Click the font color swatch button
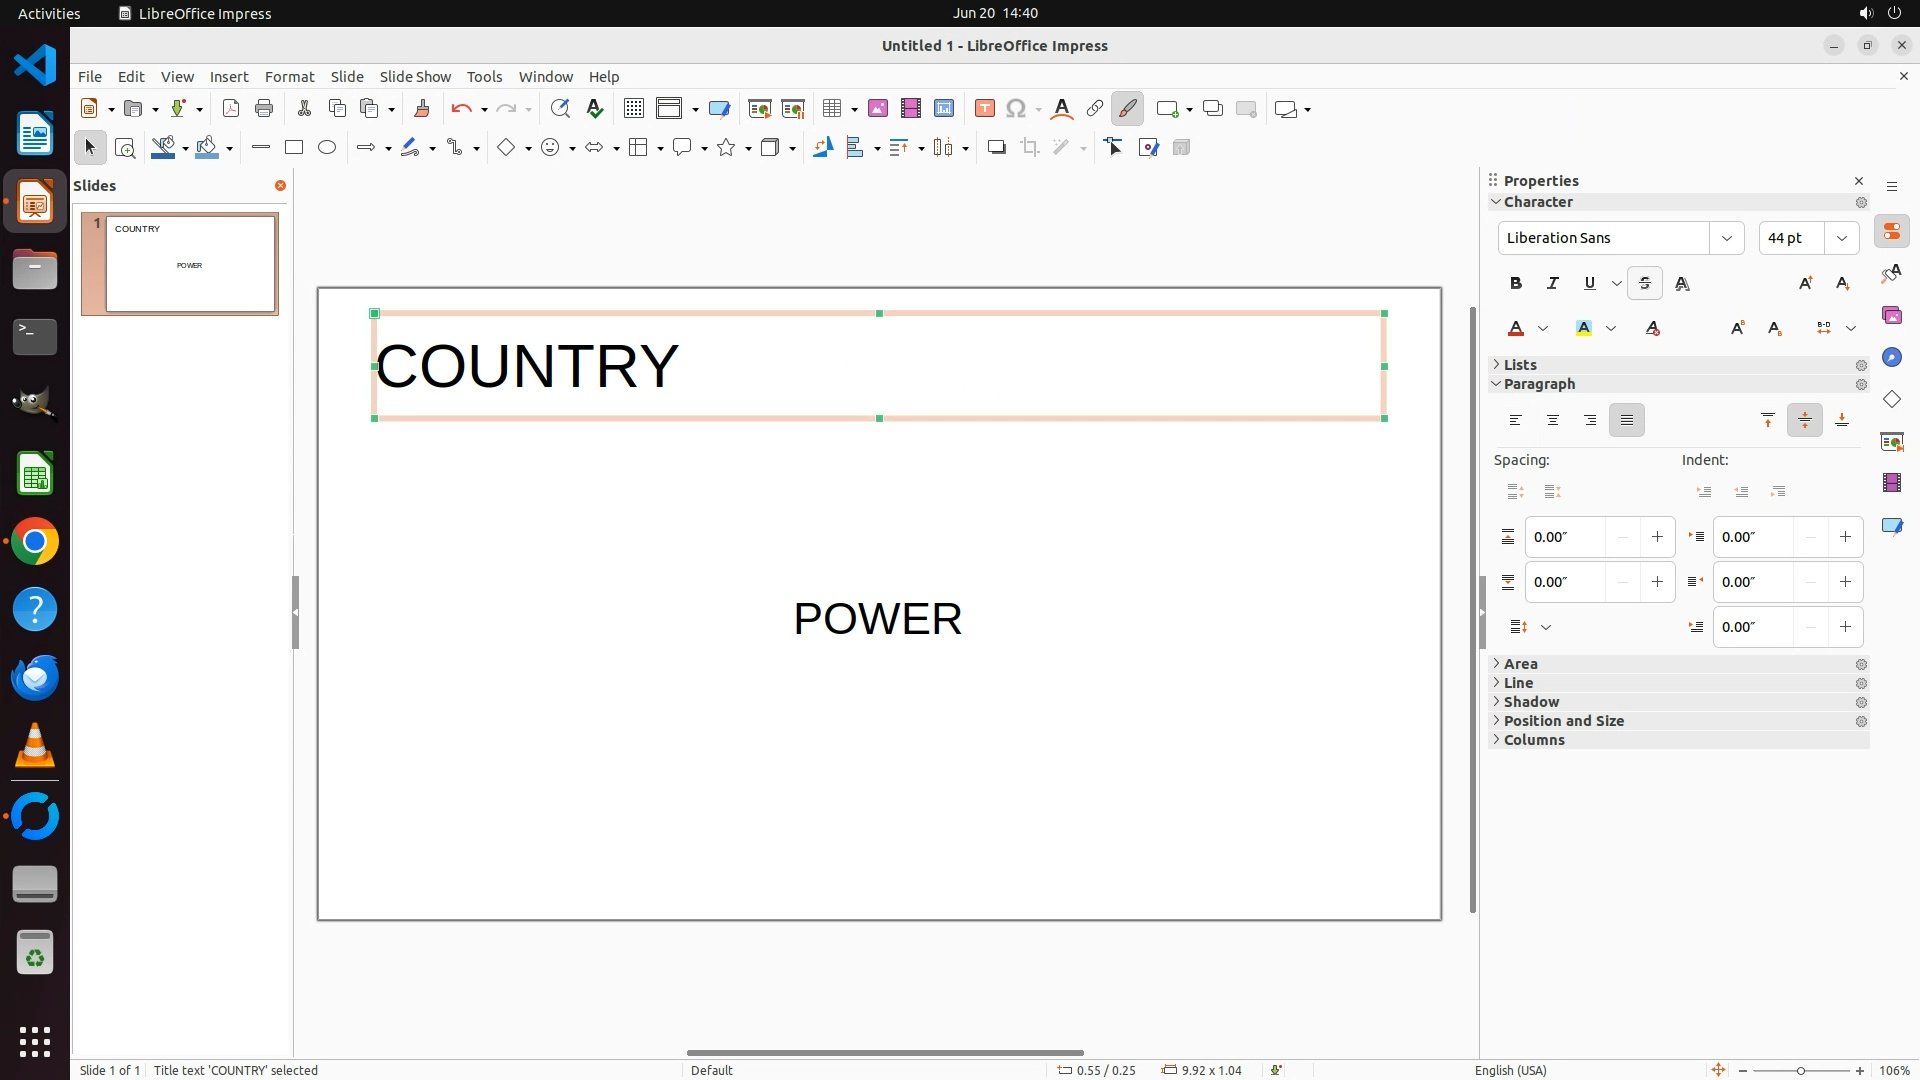Image resolution: width=1920 pixels, height=1080 pixels. pyautogui.click(x=1516, y=328)
